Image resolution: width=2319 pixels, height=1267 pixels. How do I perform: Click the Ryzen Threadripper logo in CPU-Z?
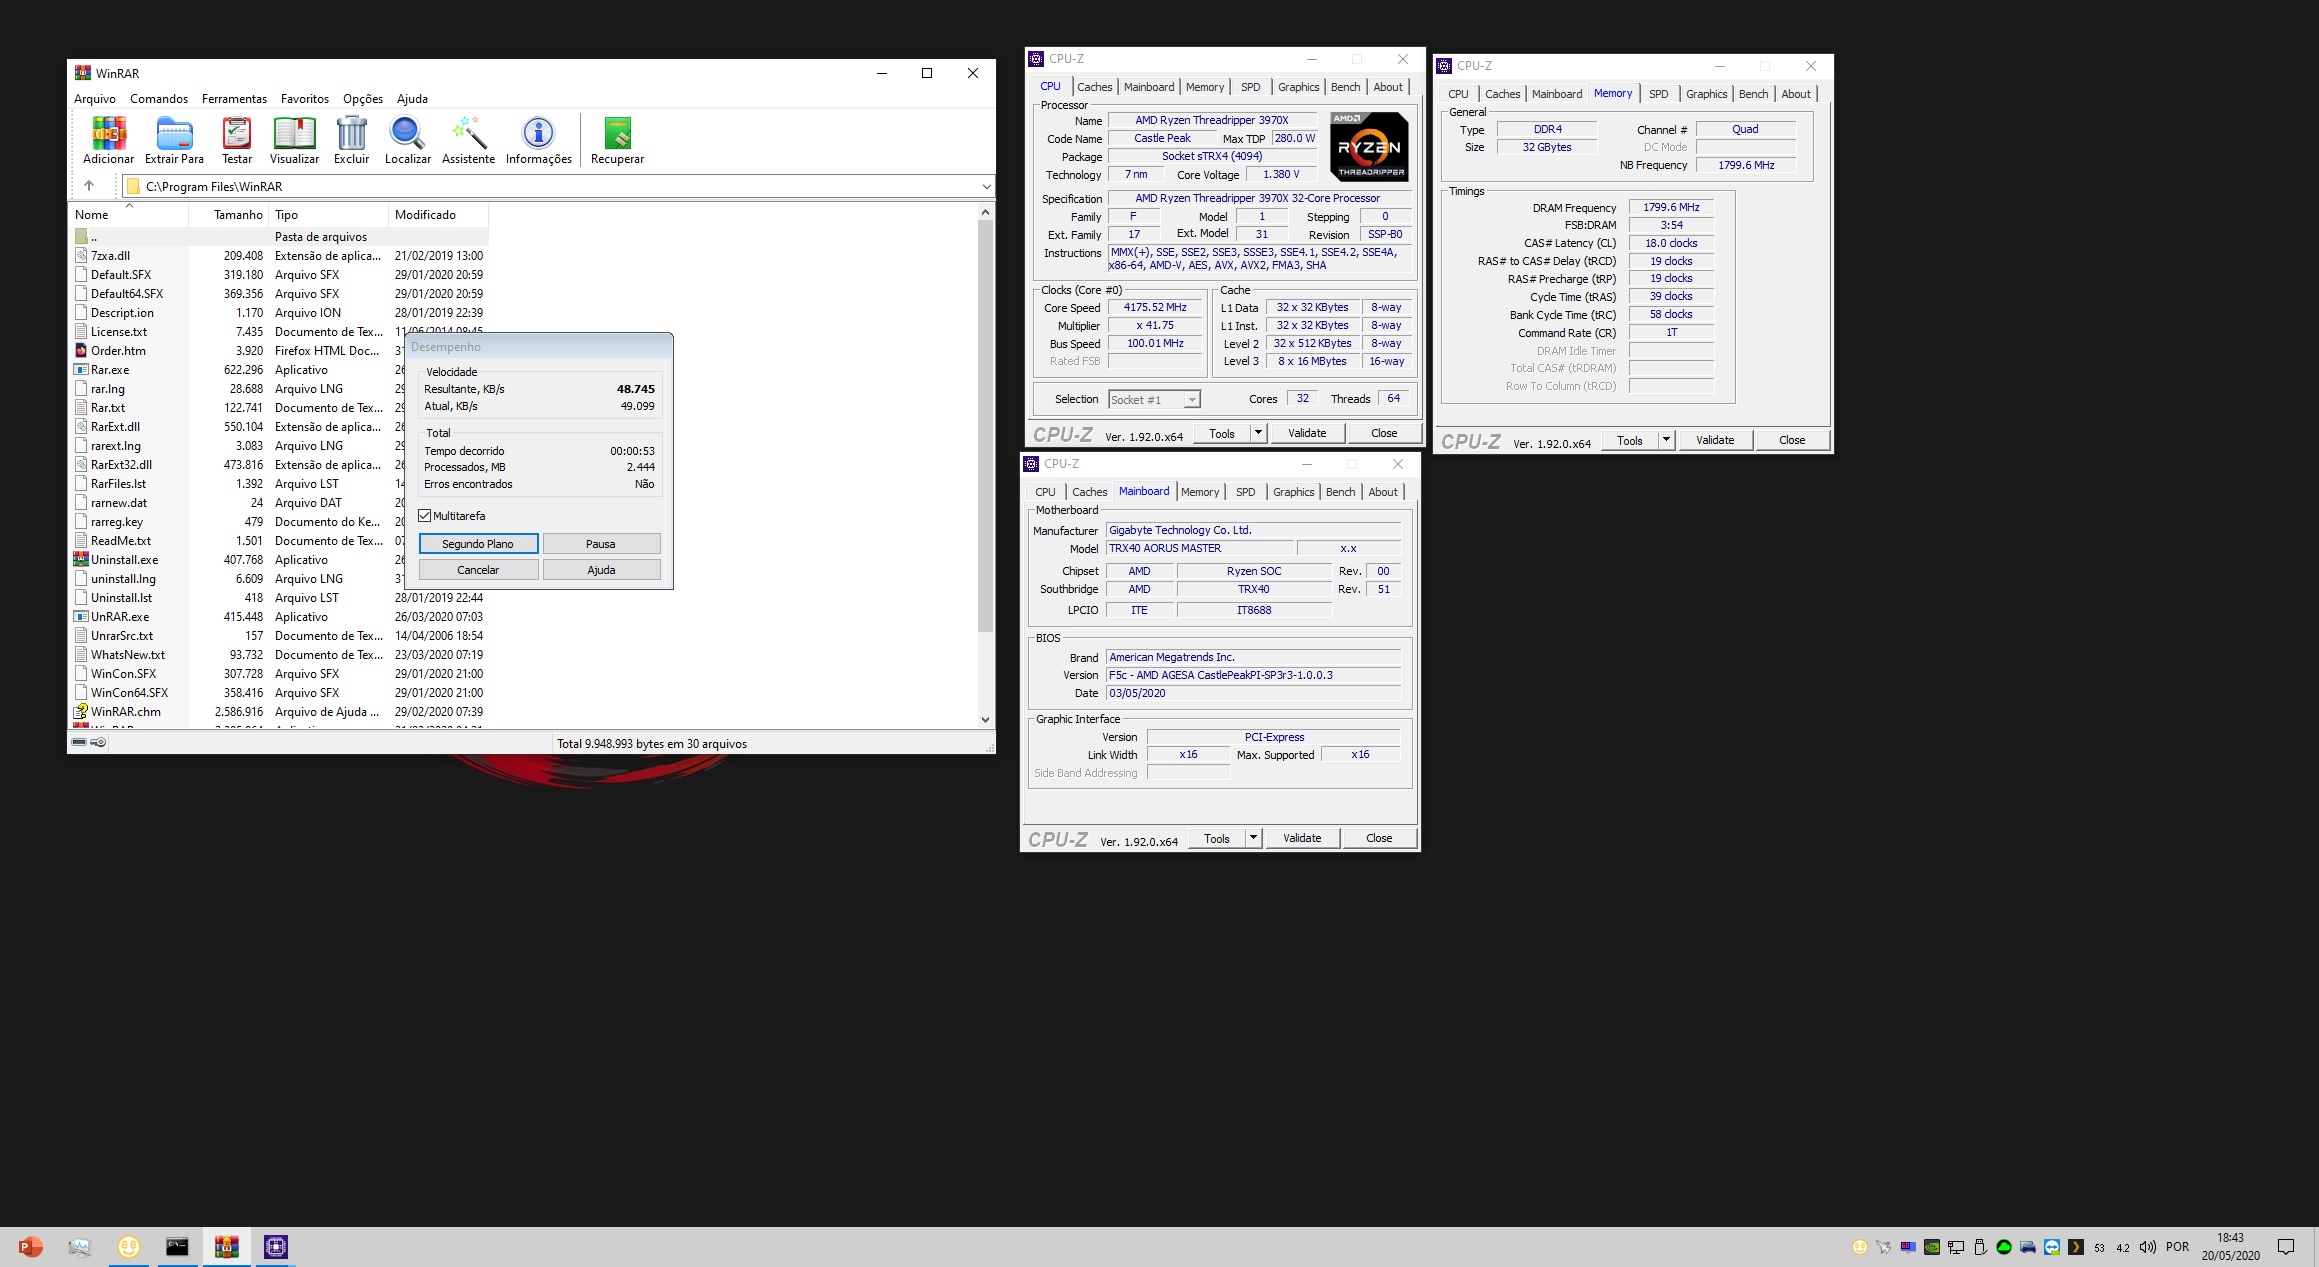pyautogui.click(x=1369, y=146)
